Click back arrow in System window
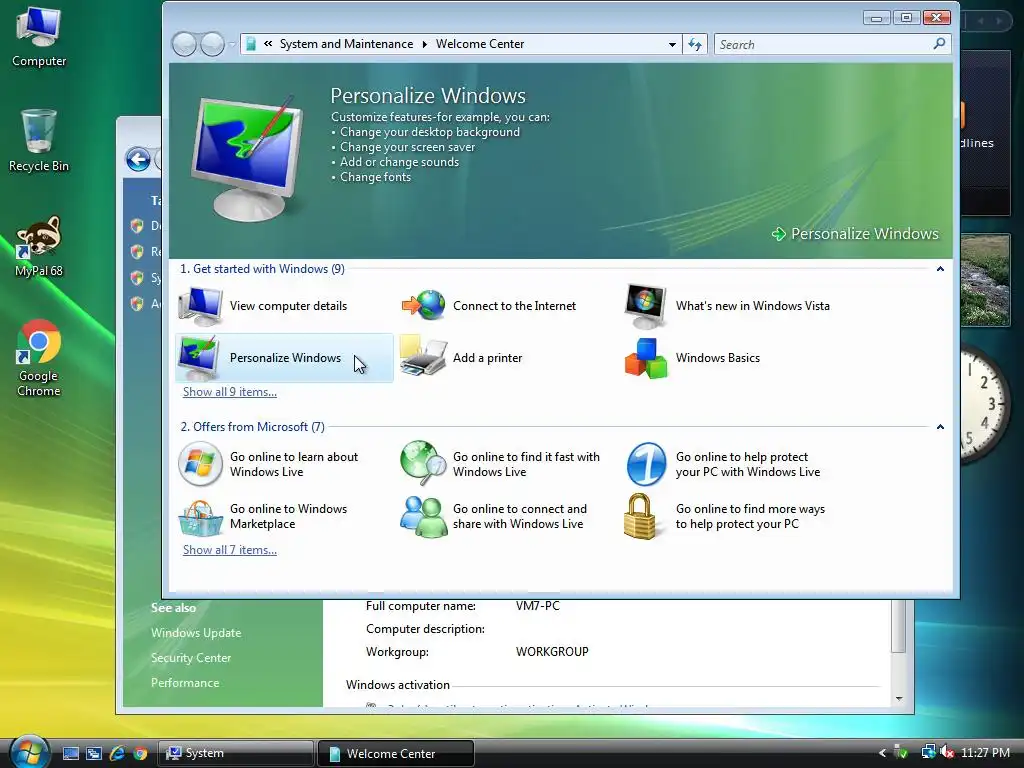The image size is (1024, 768). (138, 159)
